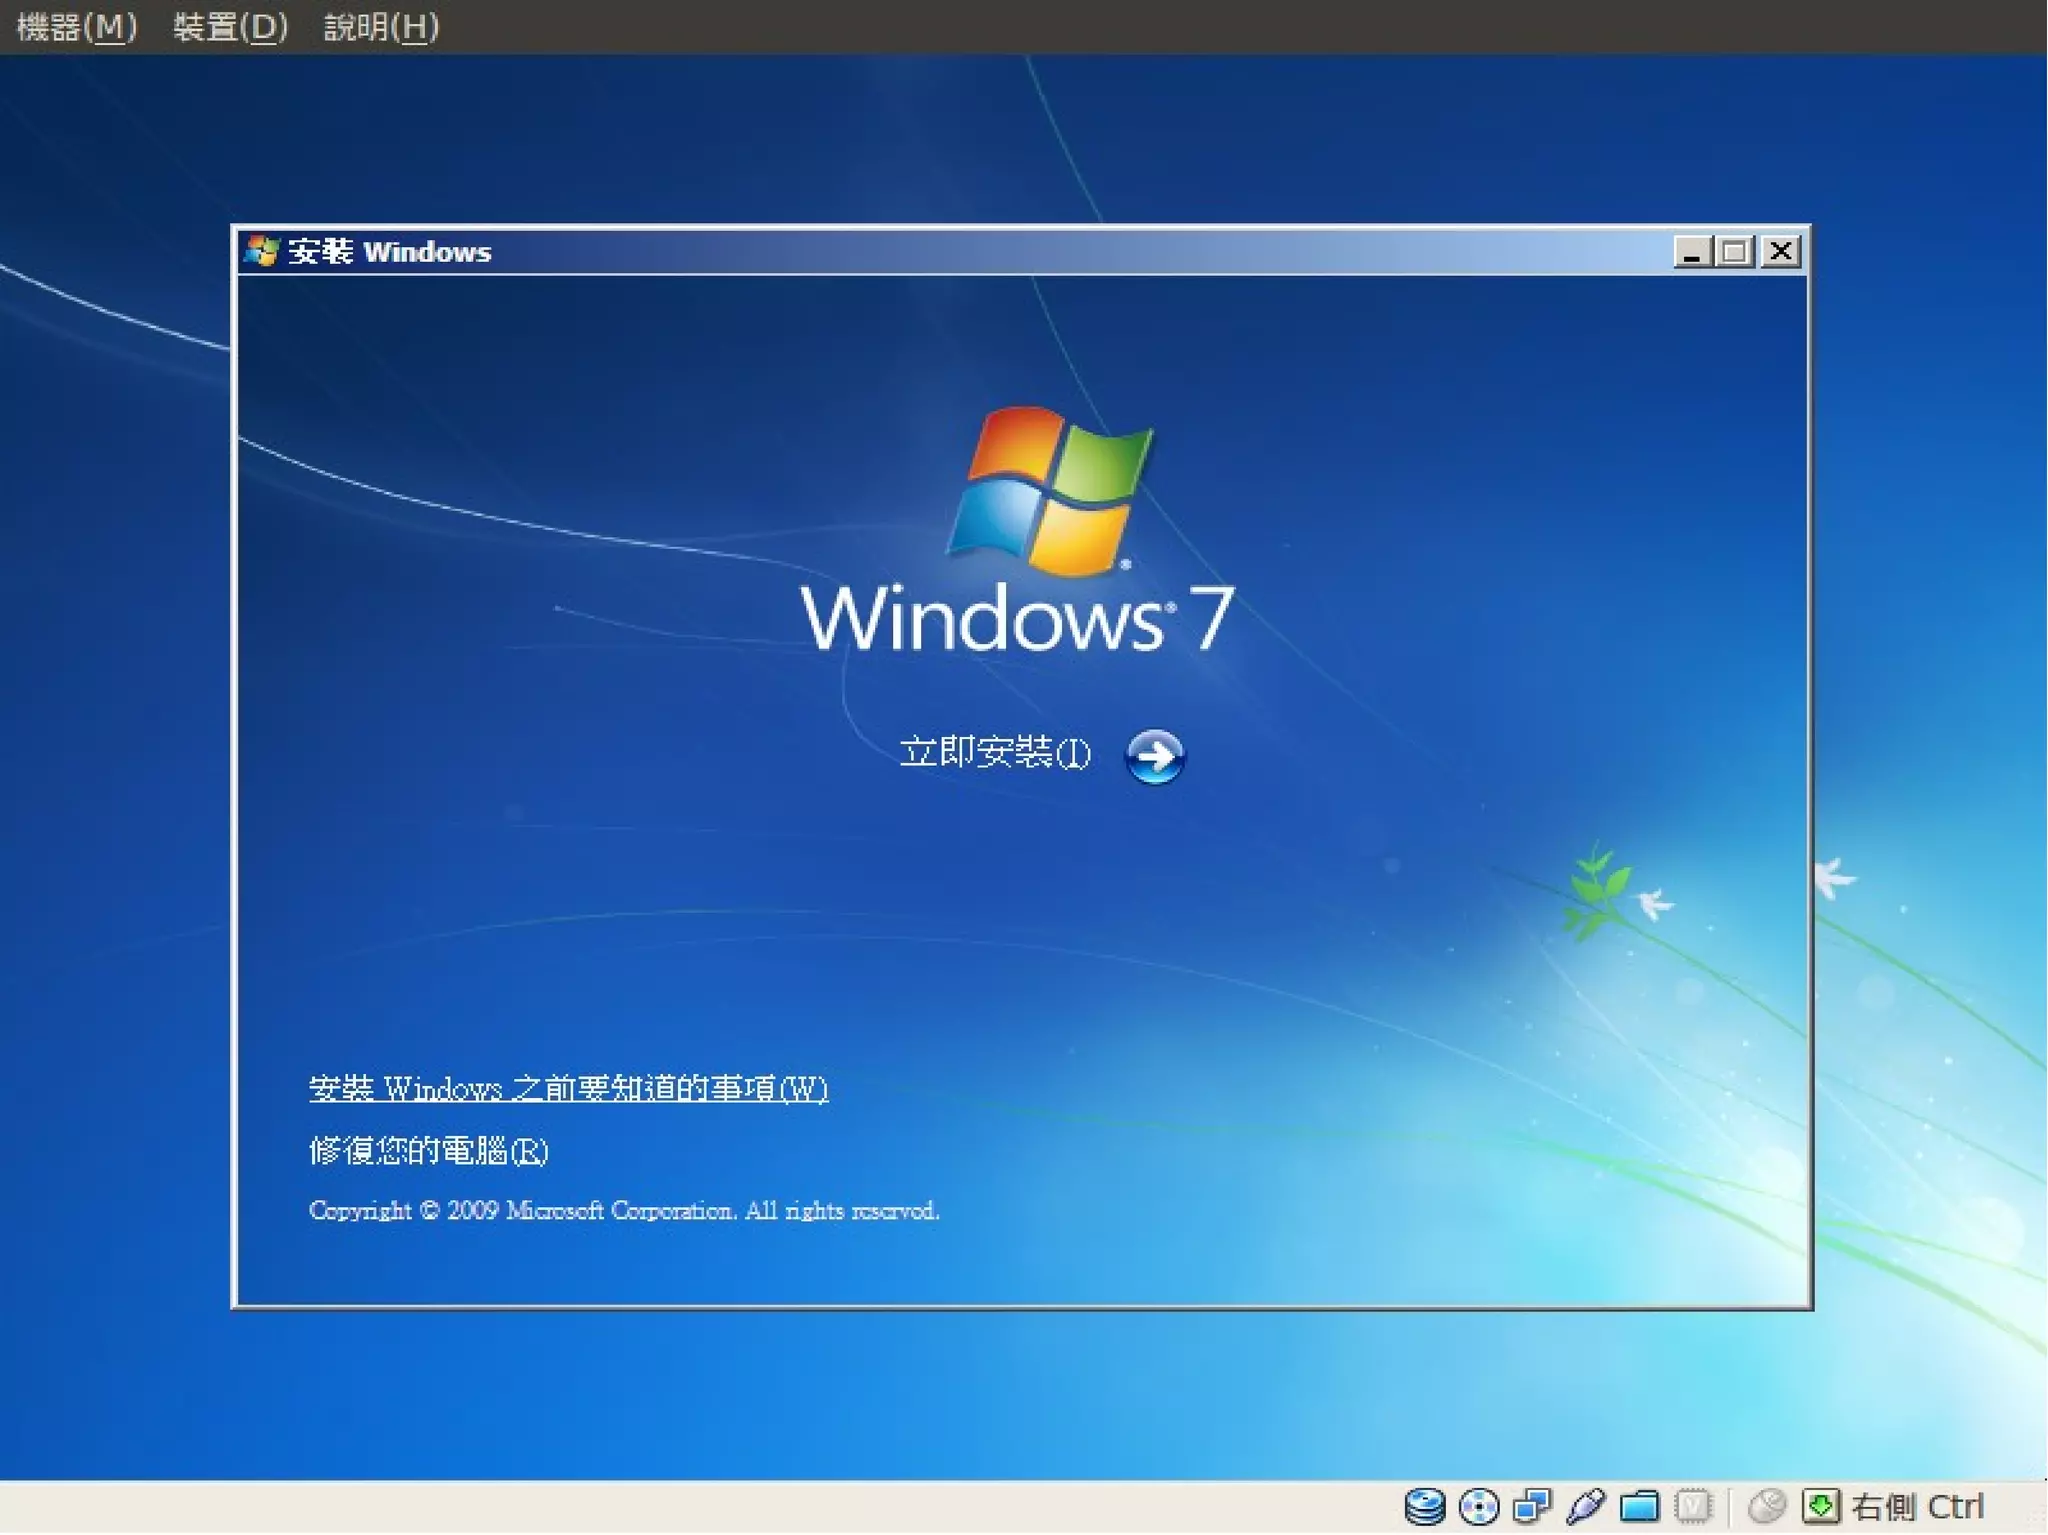This screenshot has width=2048, height=1535.
Task: Click the 安裝 Windows title bar
Action: click(x=1000, y=252)
